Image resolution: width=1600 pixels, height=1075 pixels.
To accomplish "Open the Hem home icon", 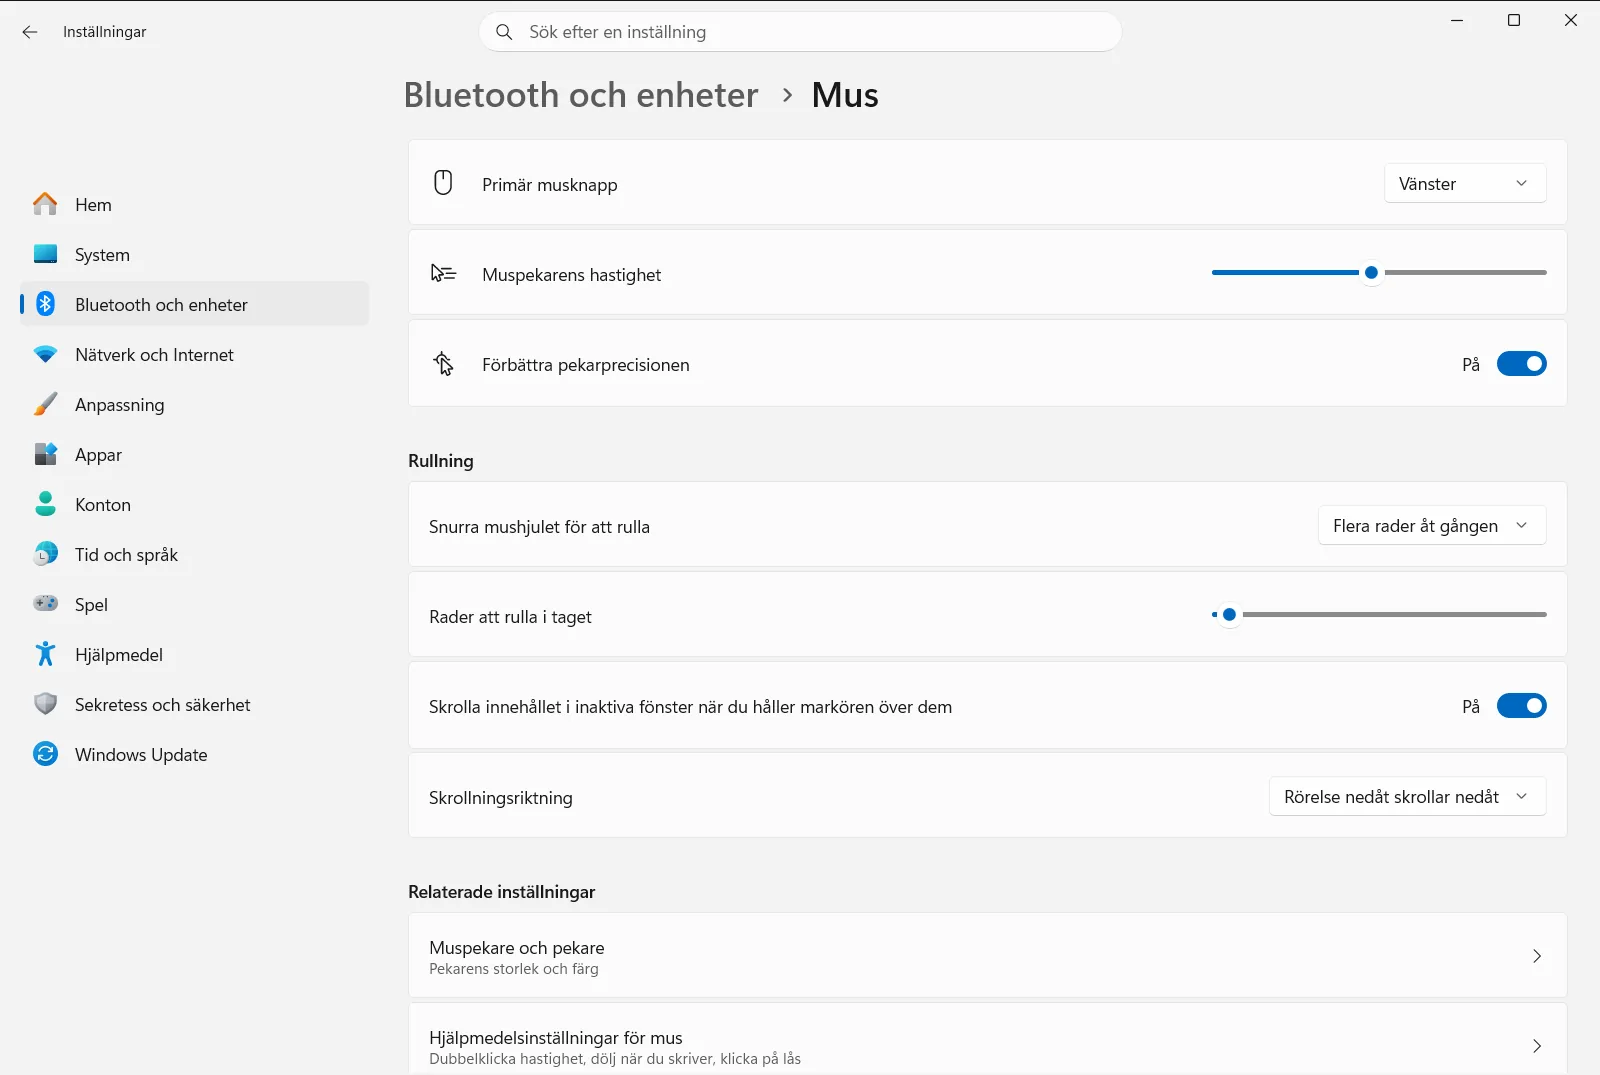I will click(45, 204).
